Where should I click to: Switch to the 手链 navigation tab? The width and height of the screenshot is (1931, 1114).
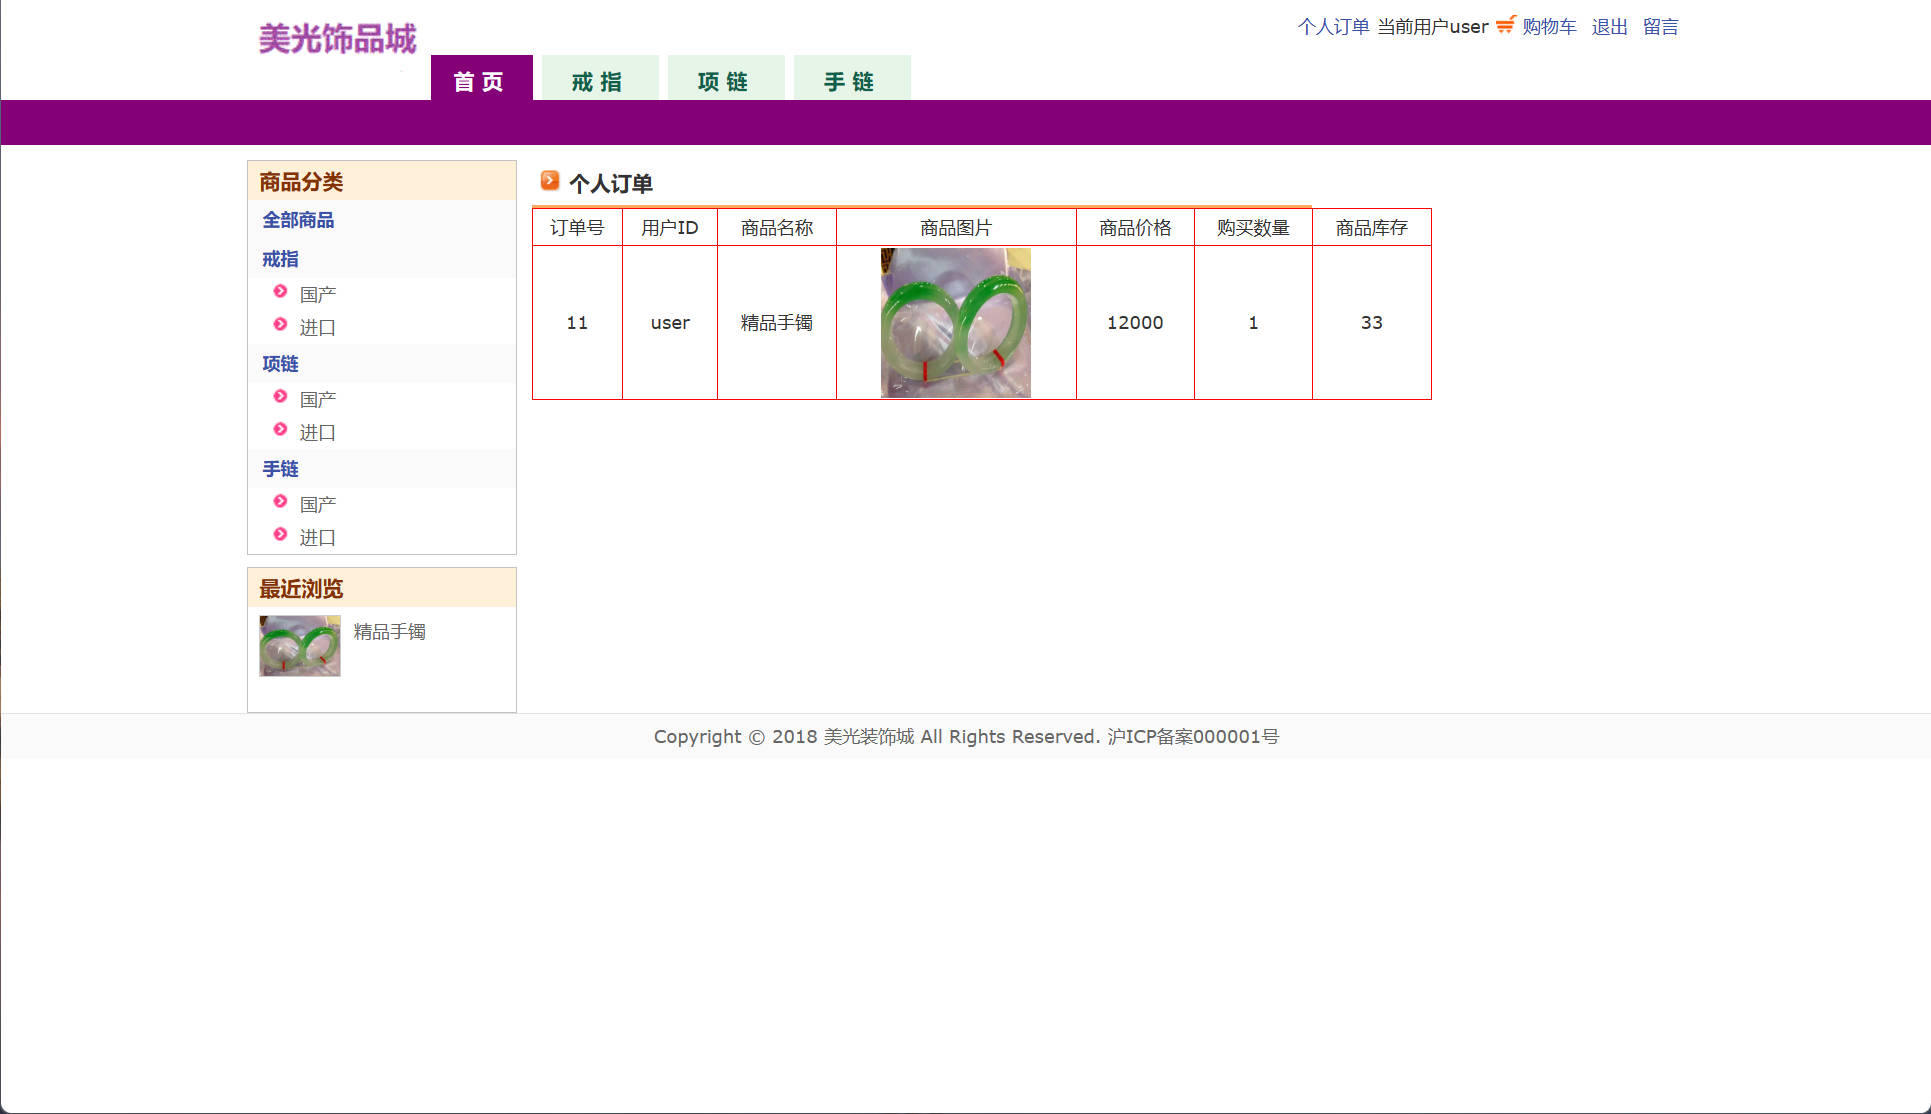851,80
